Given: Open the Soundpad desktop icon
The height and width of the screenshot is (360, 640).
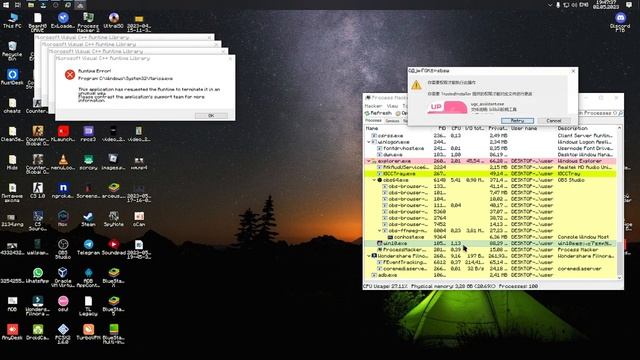Looking at the screenshot, I should click(113, 247).
